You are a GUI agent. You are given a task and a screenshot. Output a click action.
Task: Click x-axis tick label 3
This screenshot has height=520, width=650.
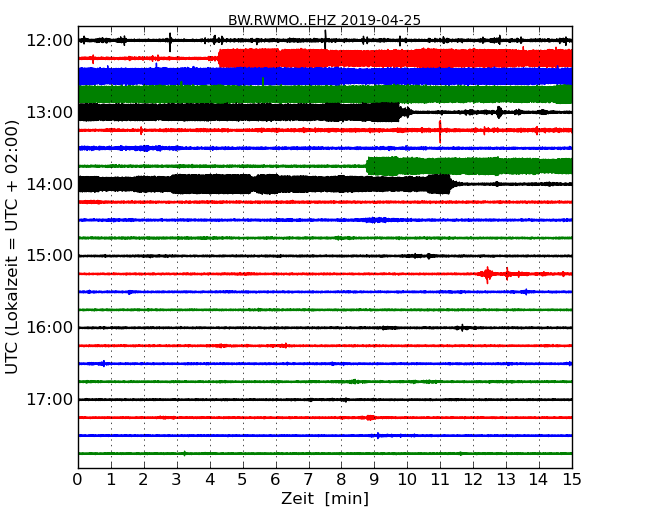pyautogui.click(x=177, y=480)
